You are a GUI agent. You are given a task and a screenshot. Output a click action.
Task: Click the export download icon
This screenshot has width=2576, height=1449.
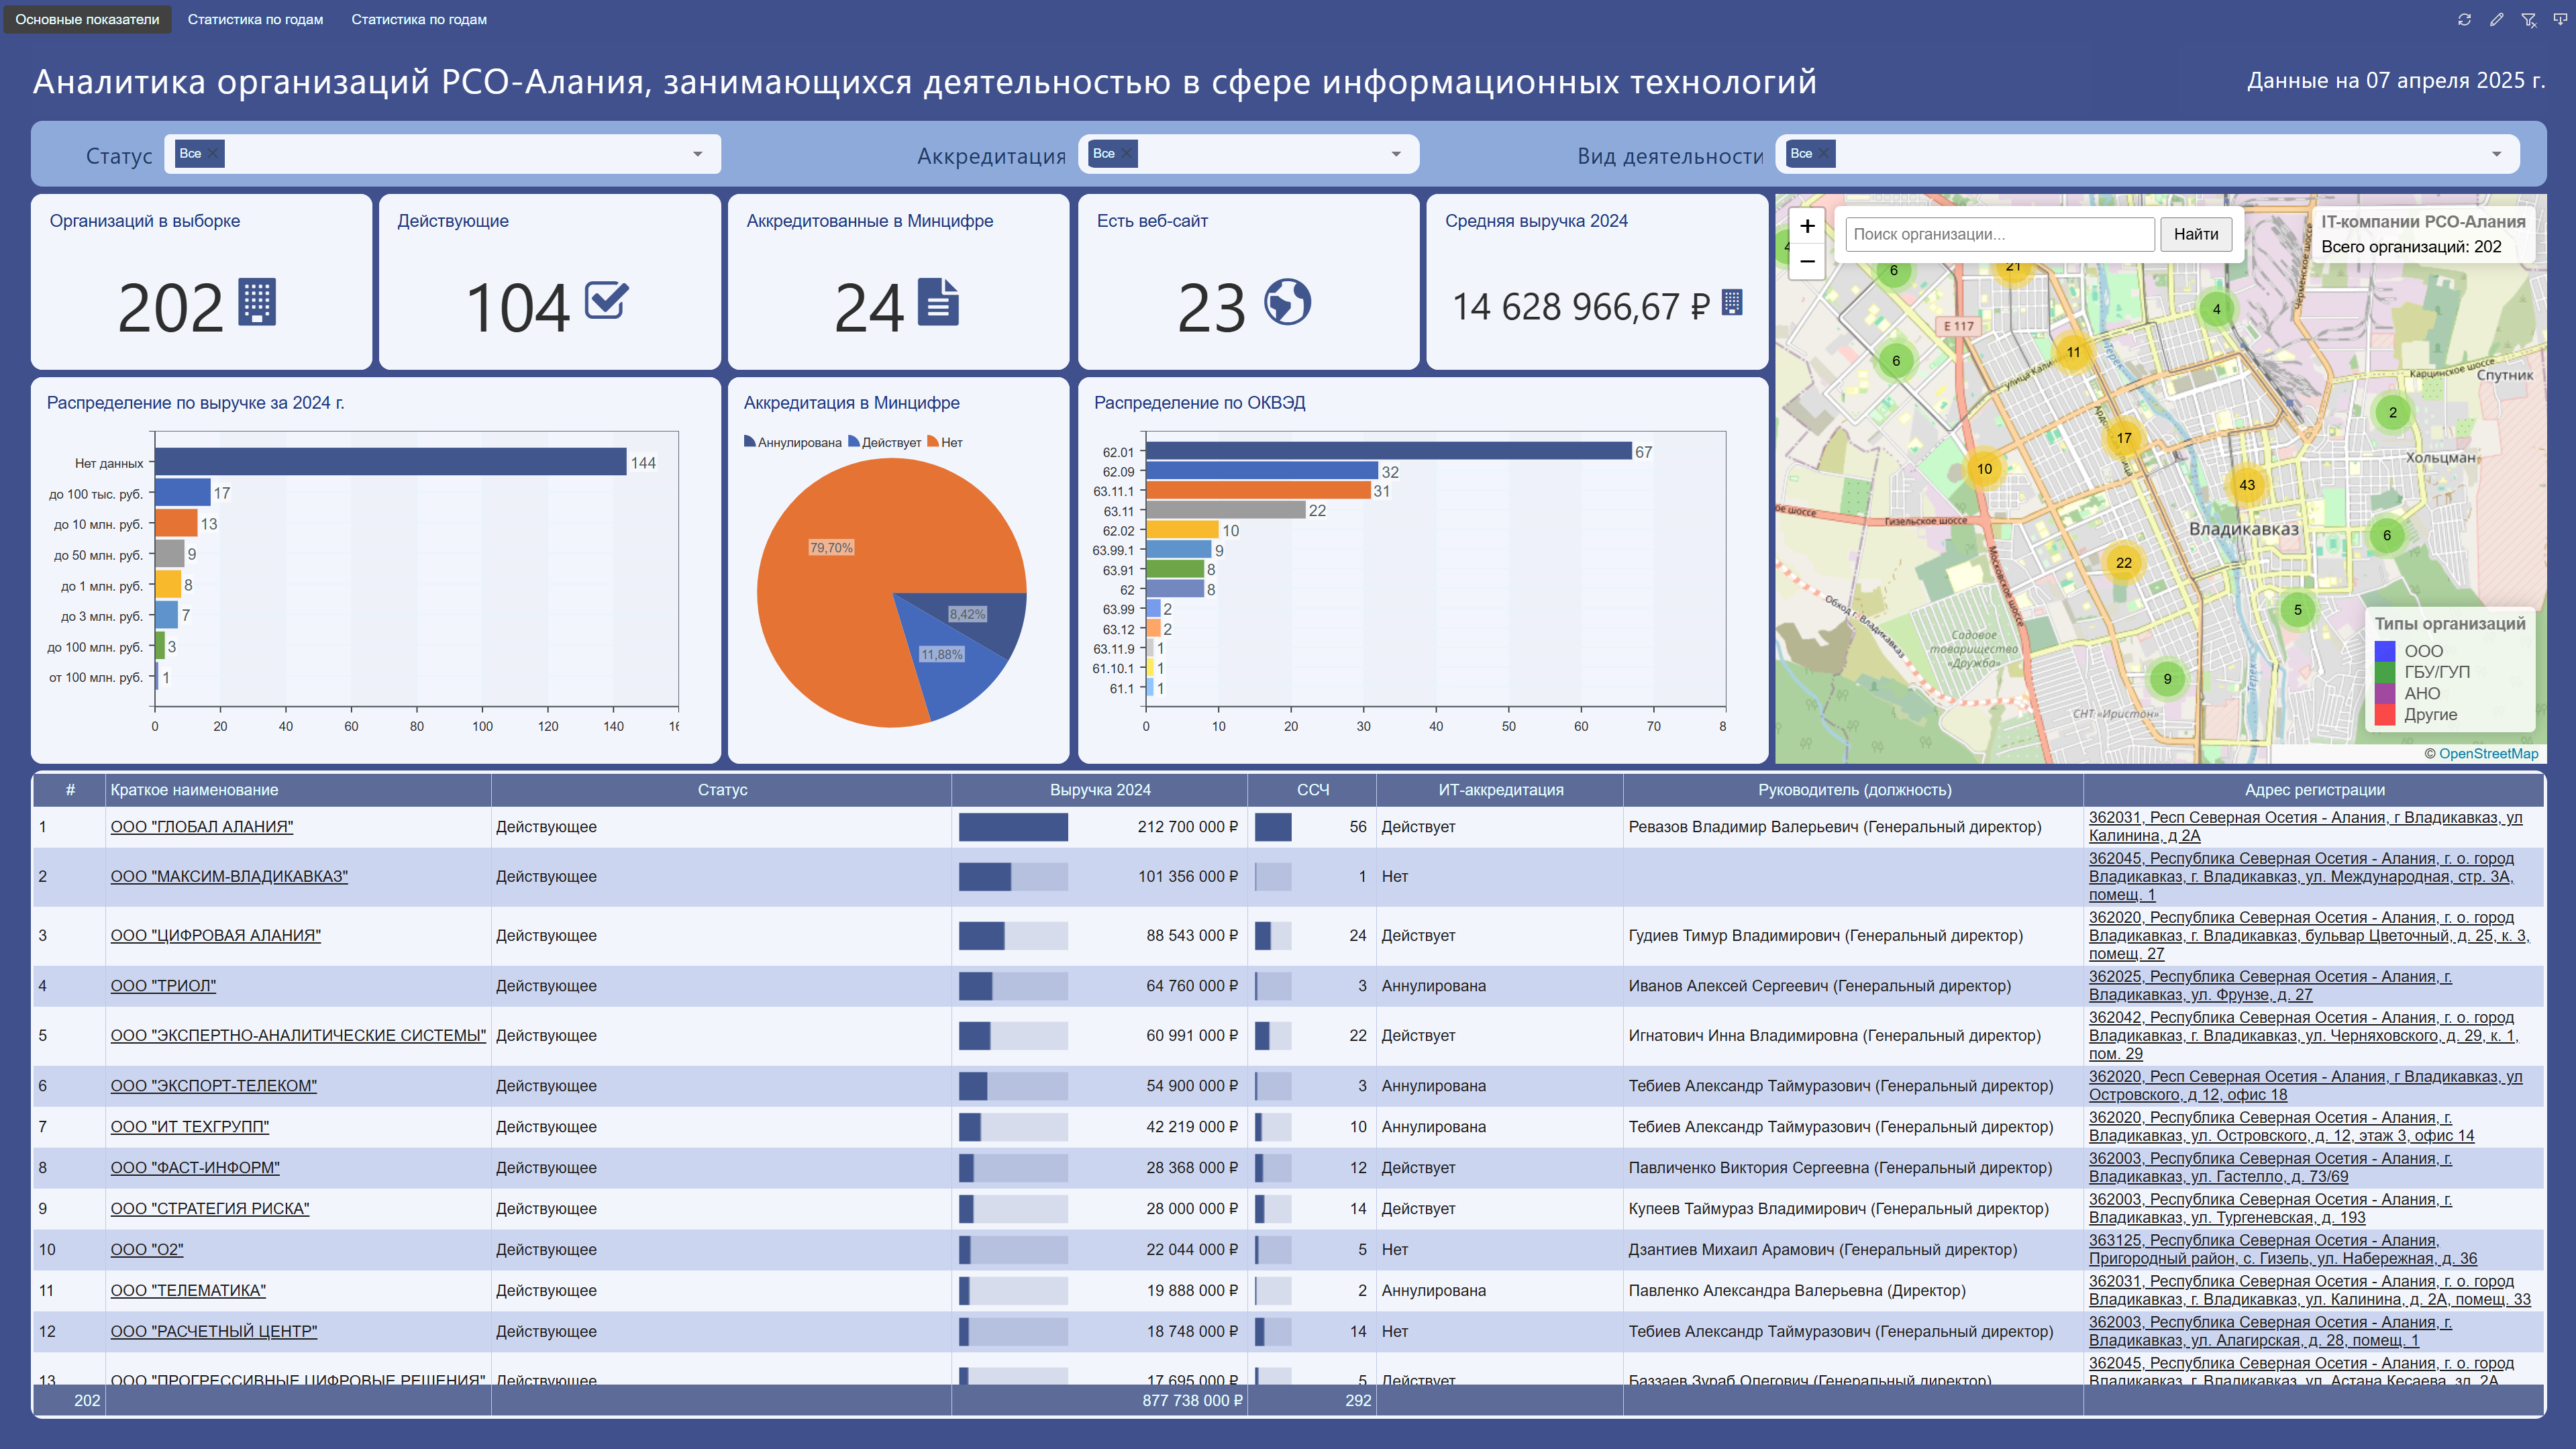pos(2560,19)
